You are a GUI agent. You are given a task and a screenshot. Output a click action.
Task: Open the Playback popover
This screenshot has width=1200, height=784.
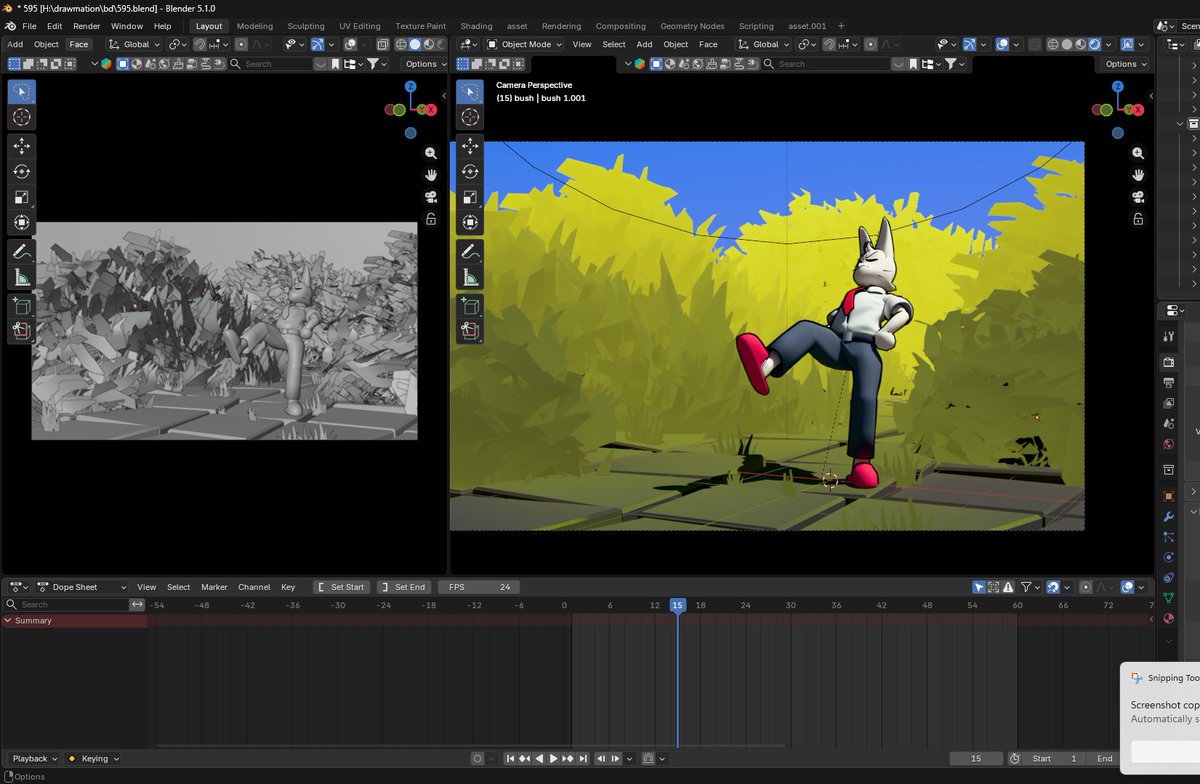click(x=34, y=759)
